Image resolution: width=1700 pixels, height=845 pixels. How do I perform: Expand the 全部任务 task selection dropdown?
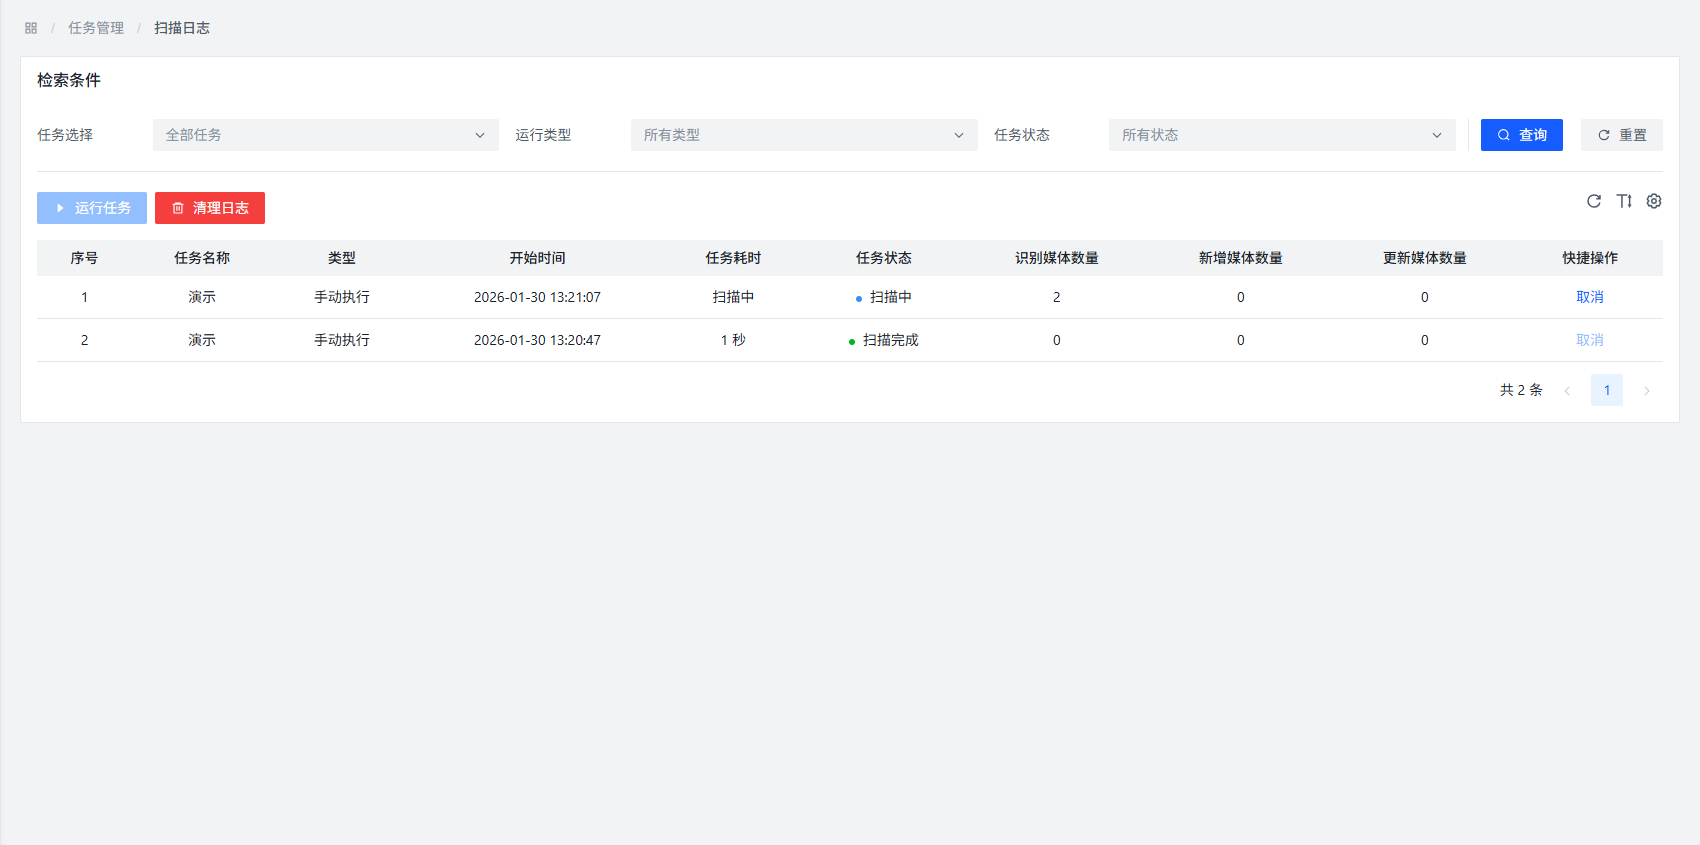click(x=325, y=135)
